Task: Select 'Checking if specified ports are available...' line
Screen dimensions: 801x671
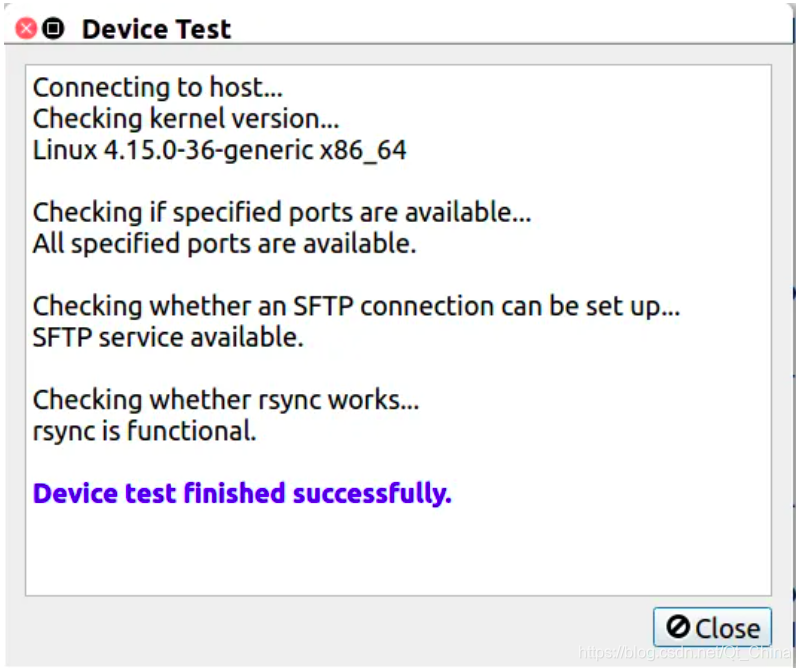Action: [x=282, y=212]
